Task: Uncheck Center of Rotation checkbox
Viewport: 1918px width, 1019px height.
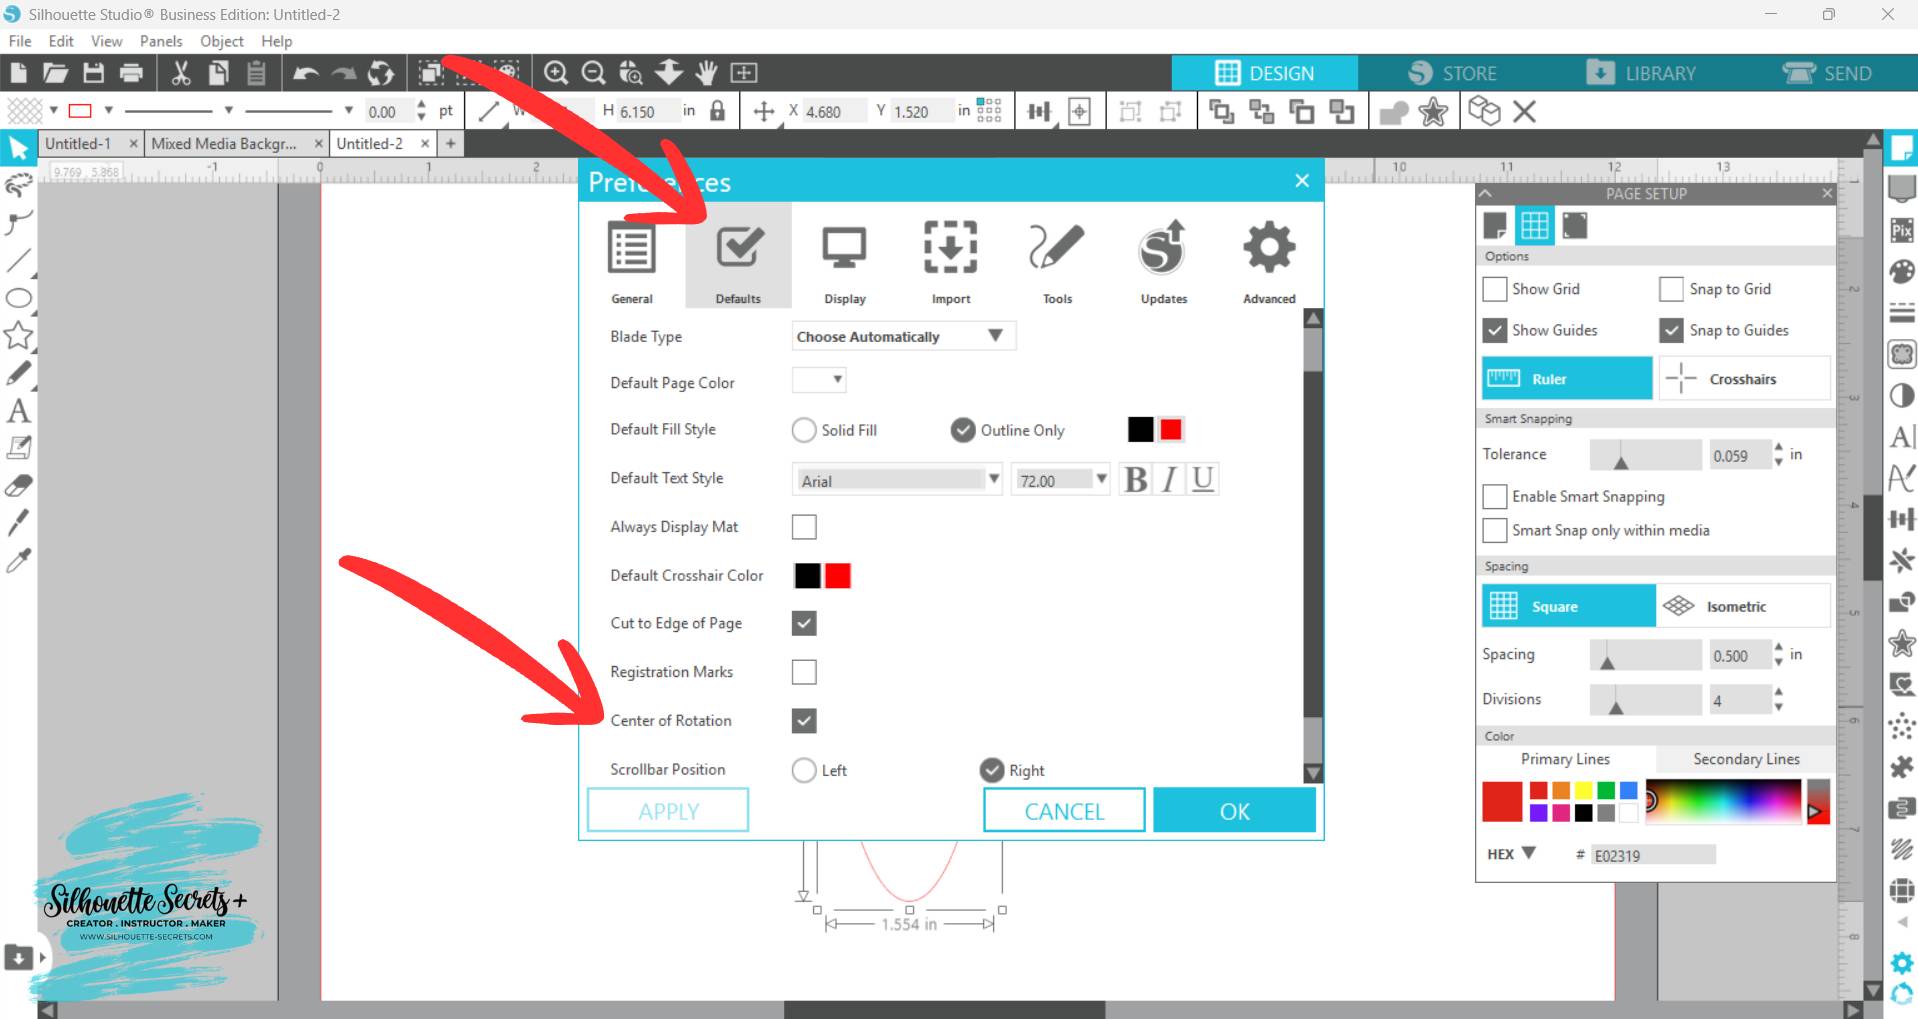Action: click(804, 720)
